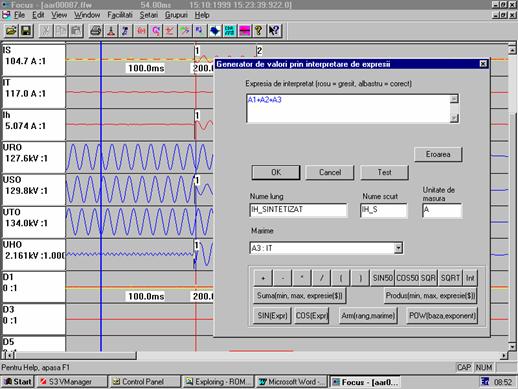Click the Nume lung input field
The height and width of the screenshot is (389, 518).
click(298, 210)
